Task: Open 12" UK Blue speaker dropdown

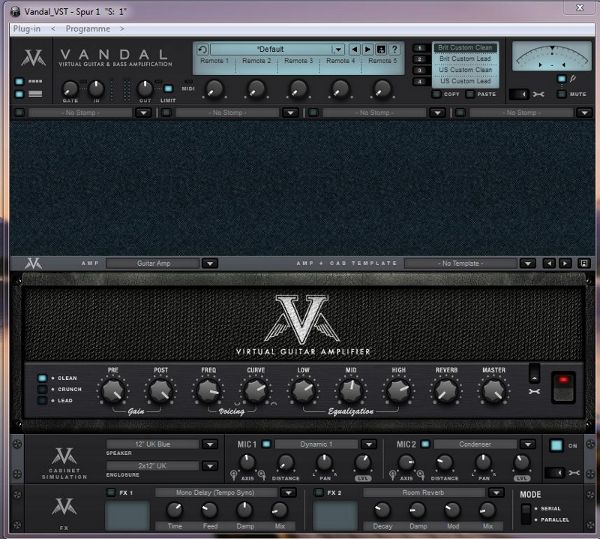Action: [x=210, y=444]
